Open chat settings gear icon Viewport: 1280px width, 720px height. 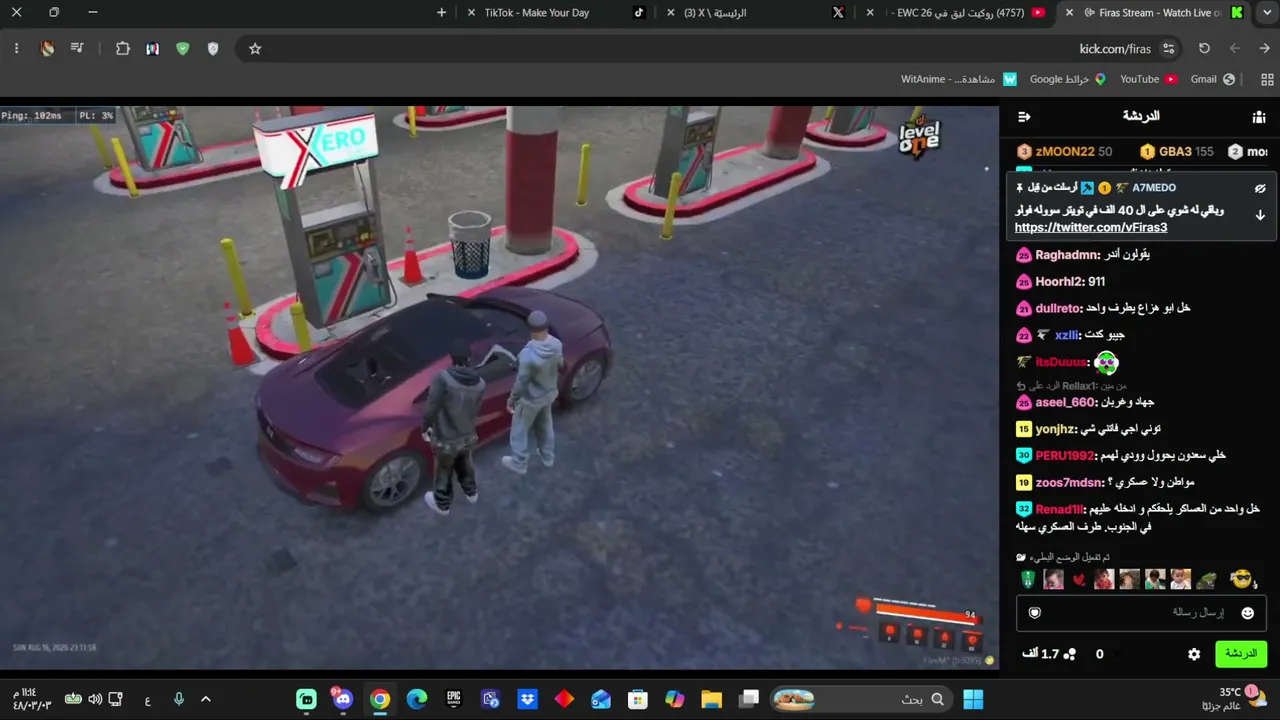pyautogui.click(x=1194, y=654)
